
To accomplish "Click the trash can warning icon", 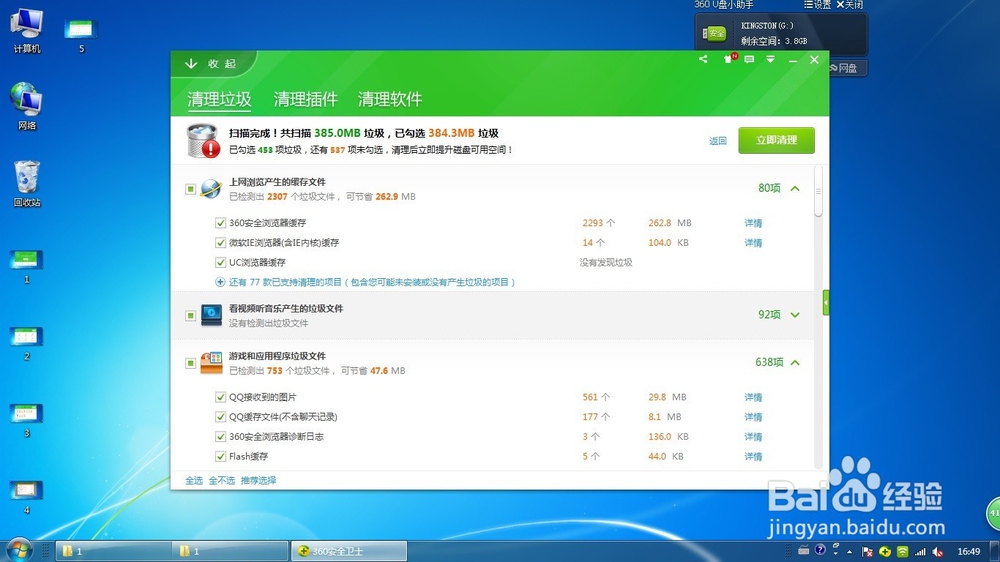I will 203,140.
